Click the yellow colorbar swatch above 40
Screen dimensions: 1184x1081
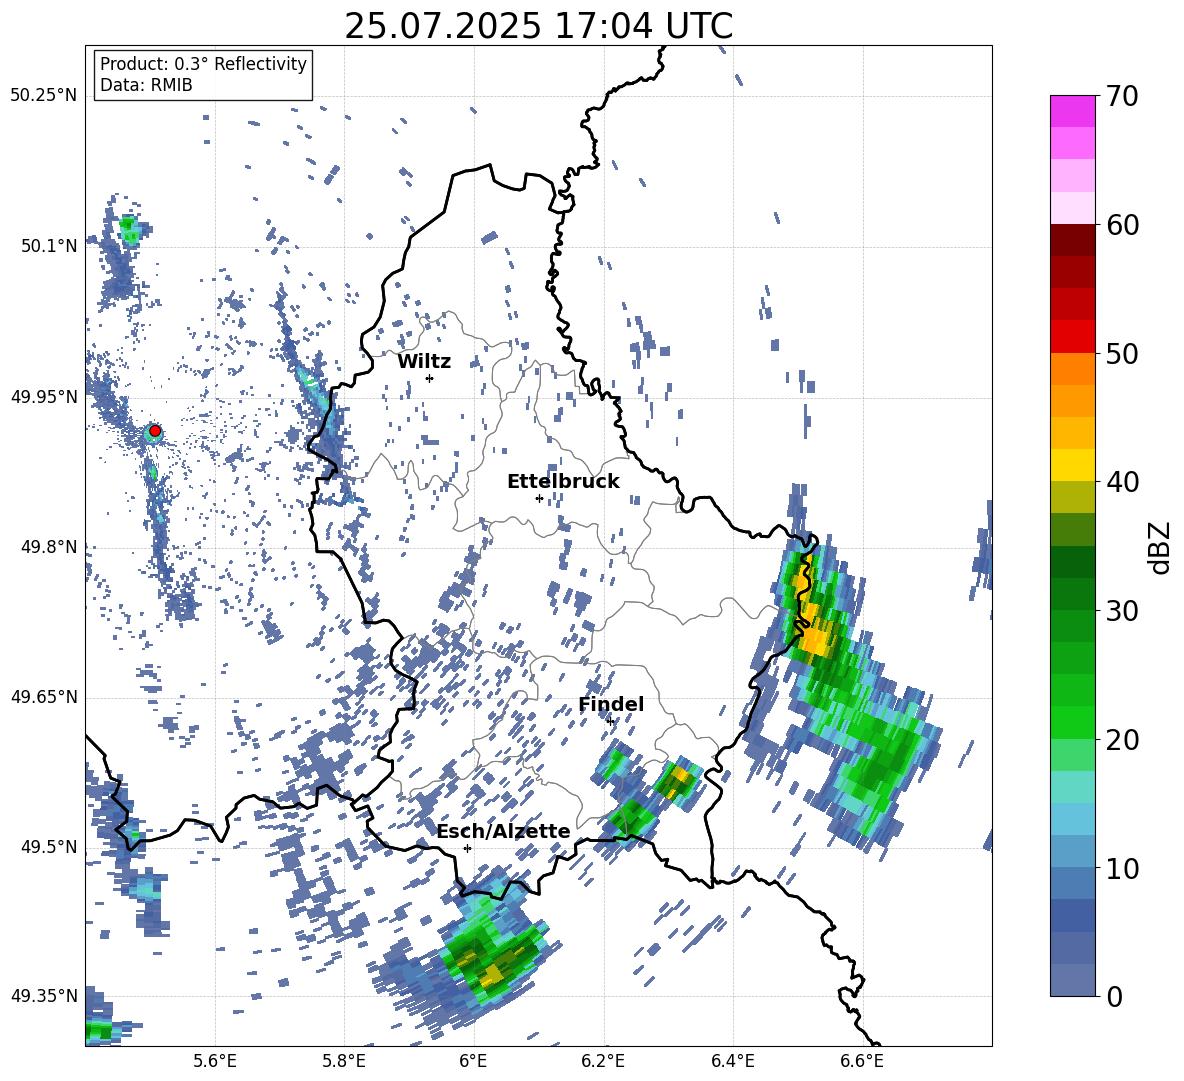pos(1072,465)
